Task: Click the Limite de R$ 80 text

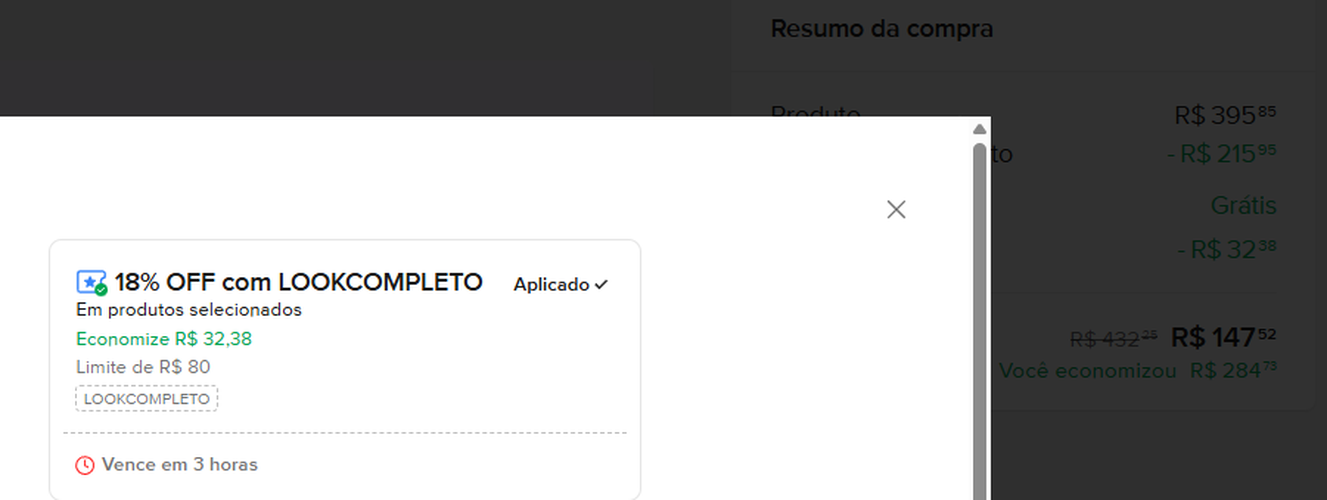Action: pos(143,367)
